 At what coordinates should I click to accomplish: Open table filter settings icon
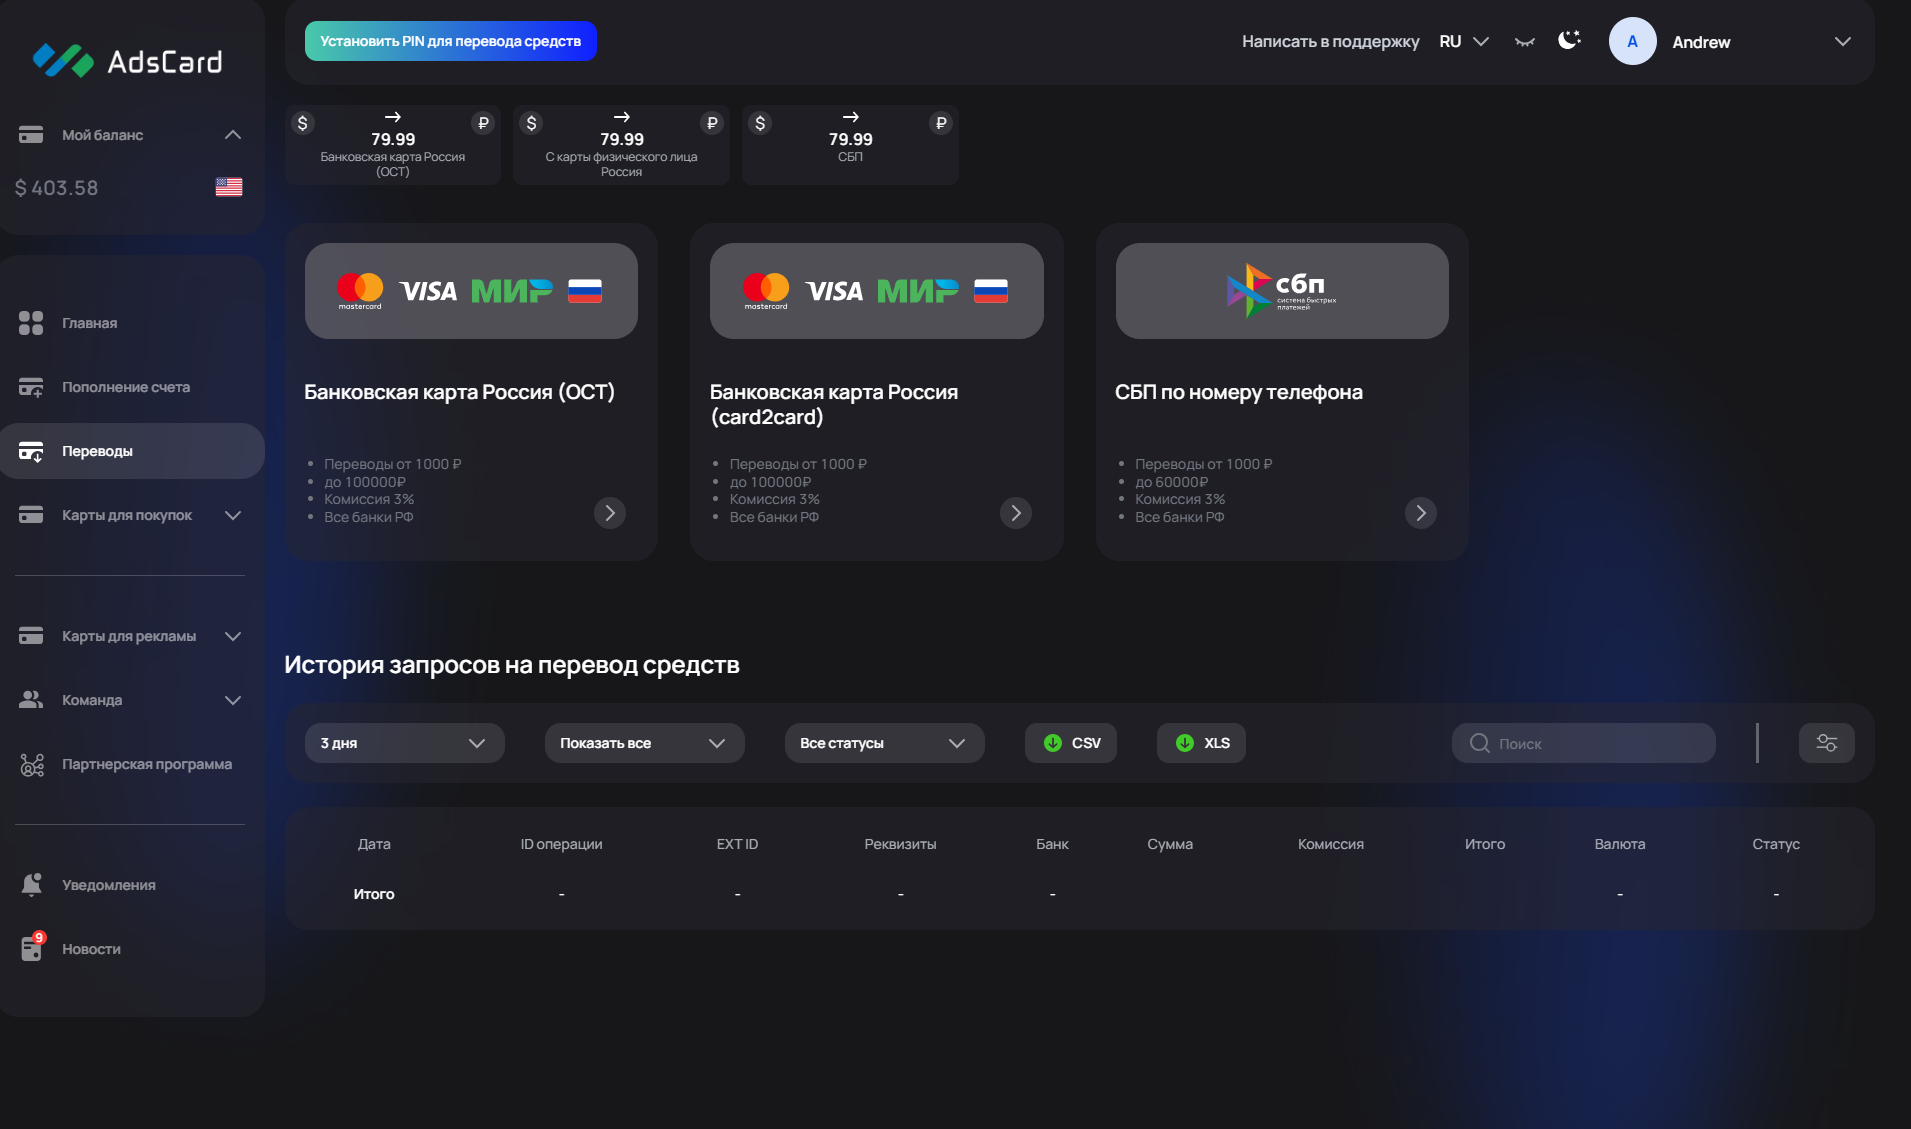click(x=1827, y=743)
